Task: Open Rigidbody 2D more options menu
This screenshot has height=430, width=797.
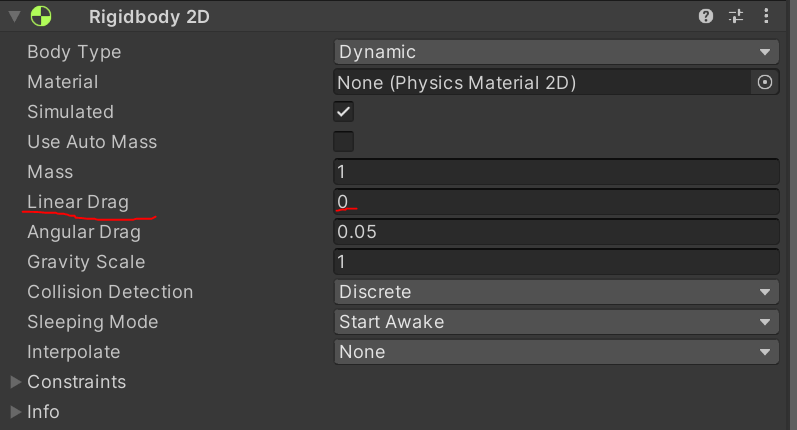Action: pyautogui.click(x=767, y=16)
